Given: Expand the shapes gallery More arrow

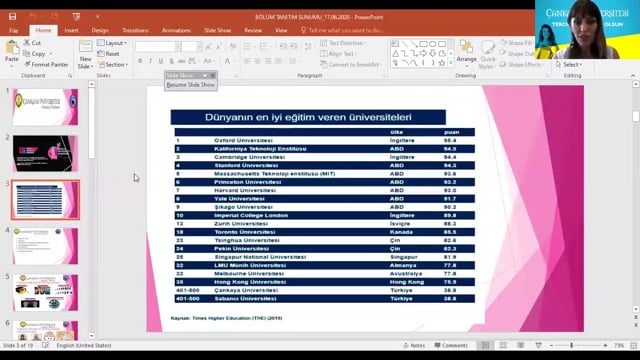Looking at the screenshot, I should (451, 63).
